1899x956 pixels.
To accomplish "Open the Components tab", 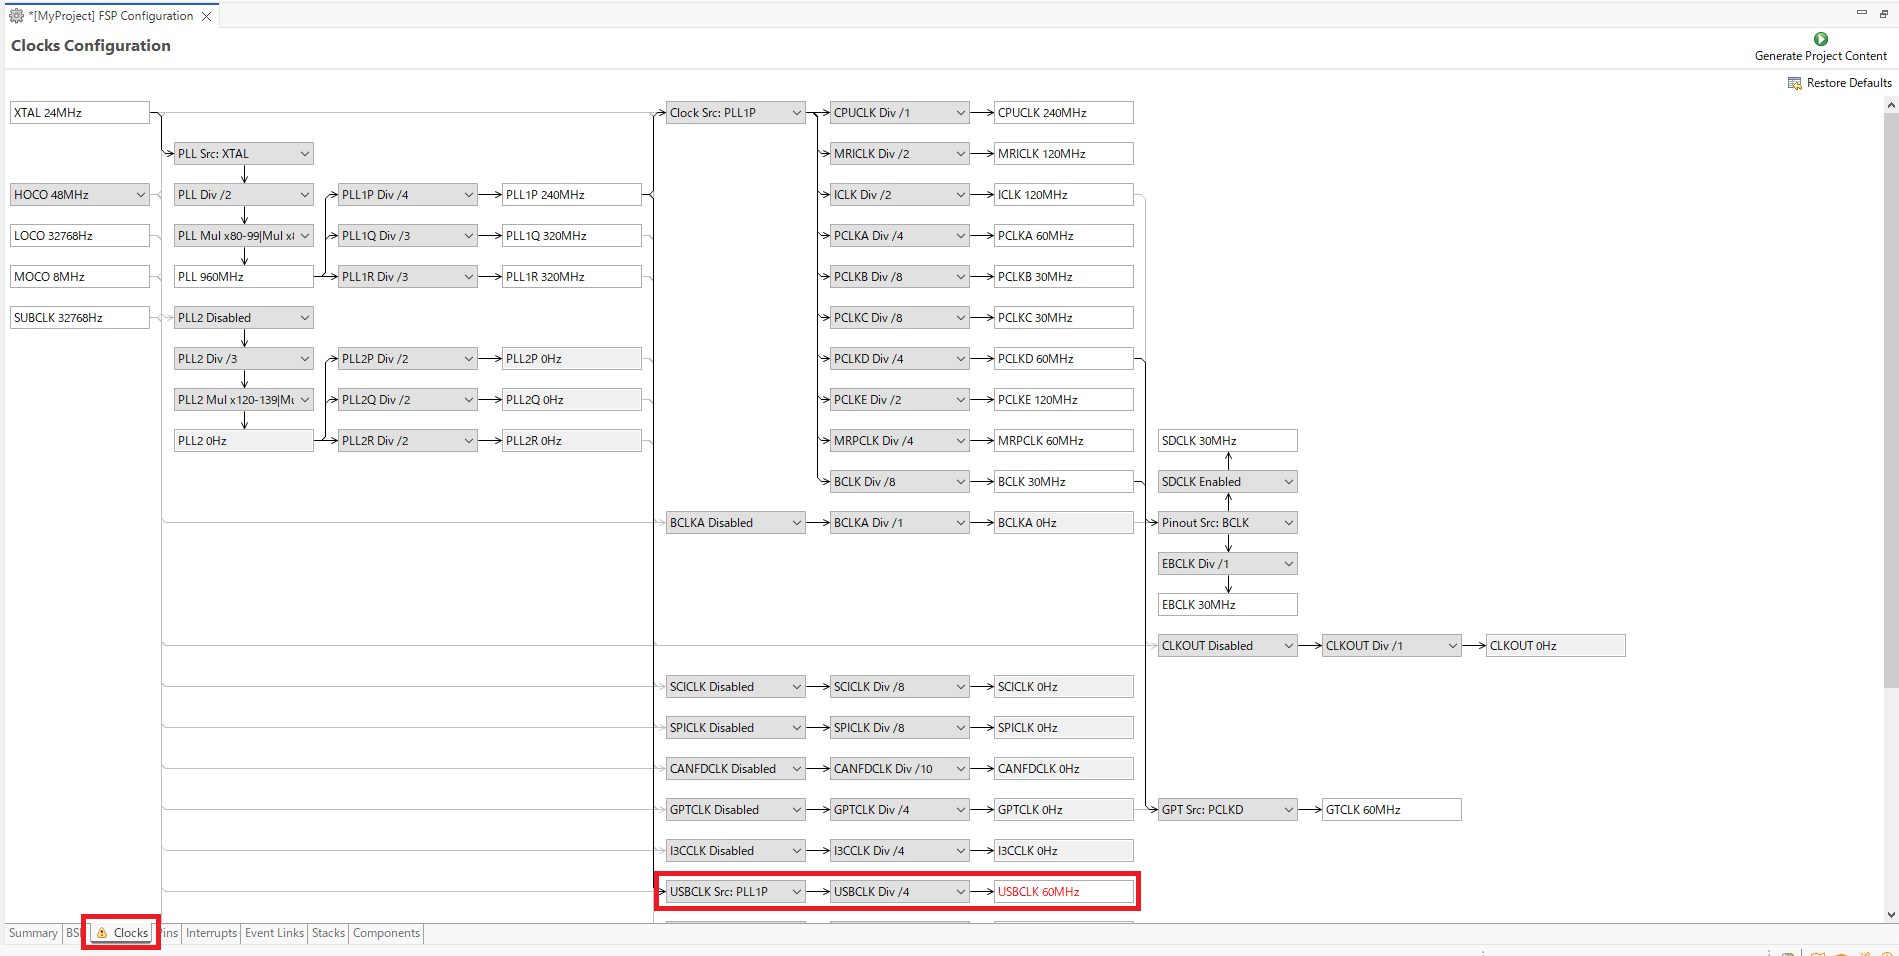I will pyautogui.click(x=386, y=933).
